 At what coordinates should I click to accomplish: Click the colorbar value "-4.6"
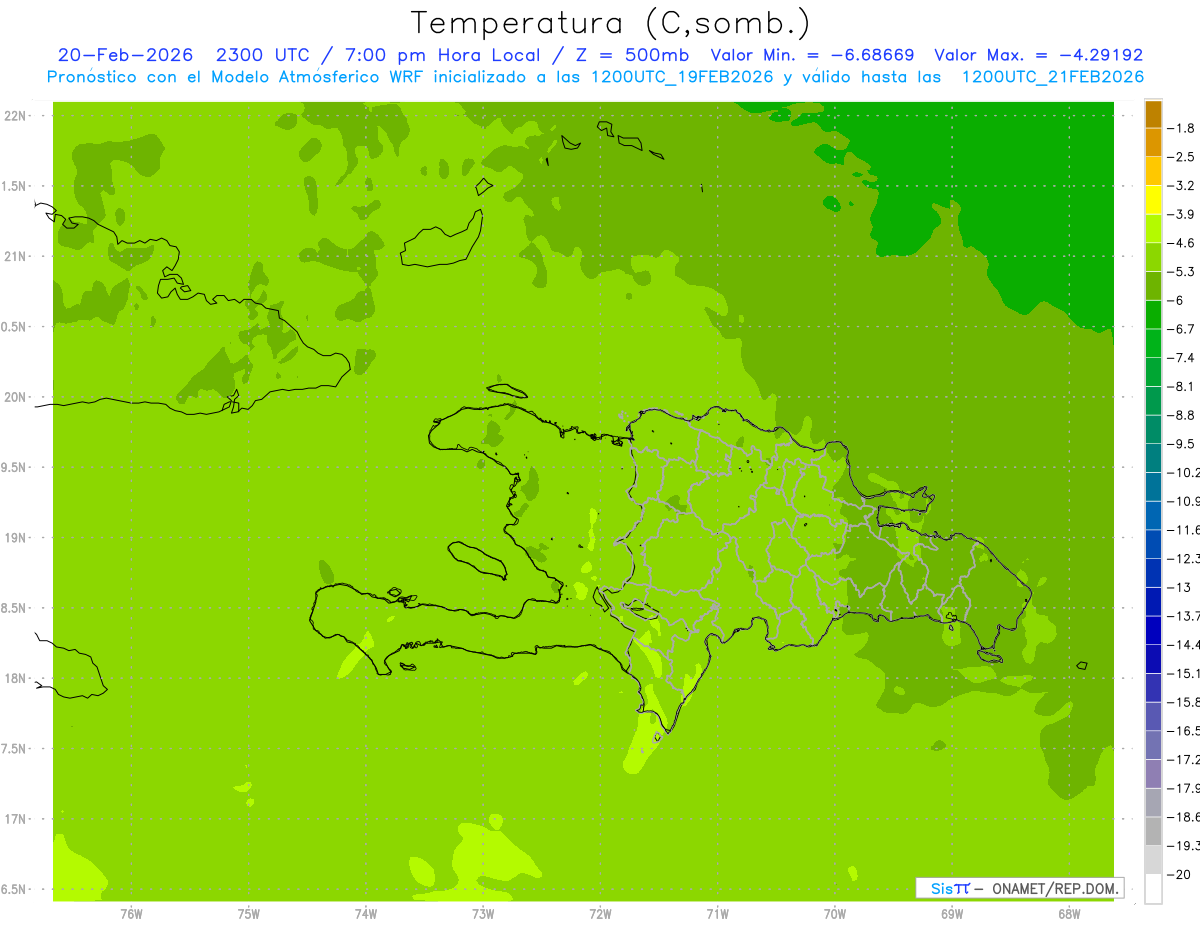pyautogui.click(x=1182, y=243)
